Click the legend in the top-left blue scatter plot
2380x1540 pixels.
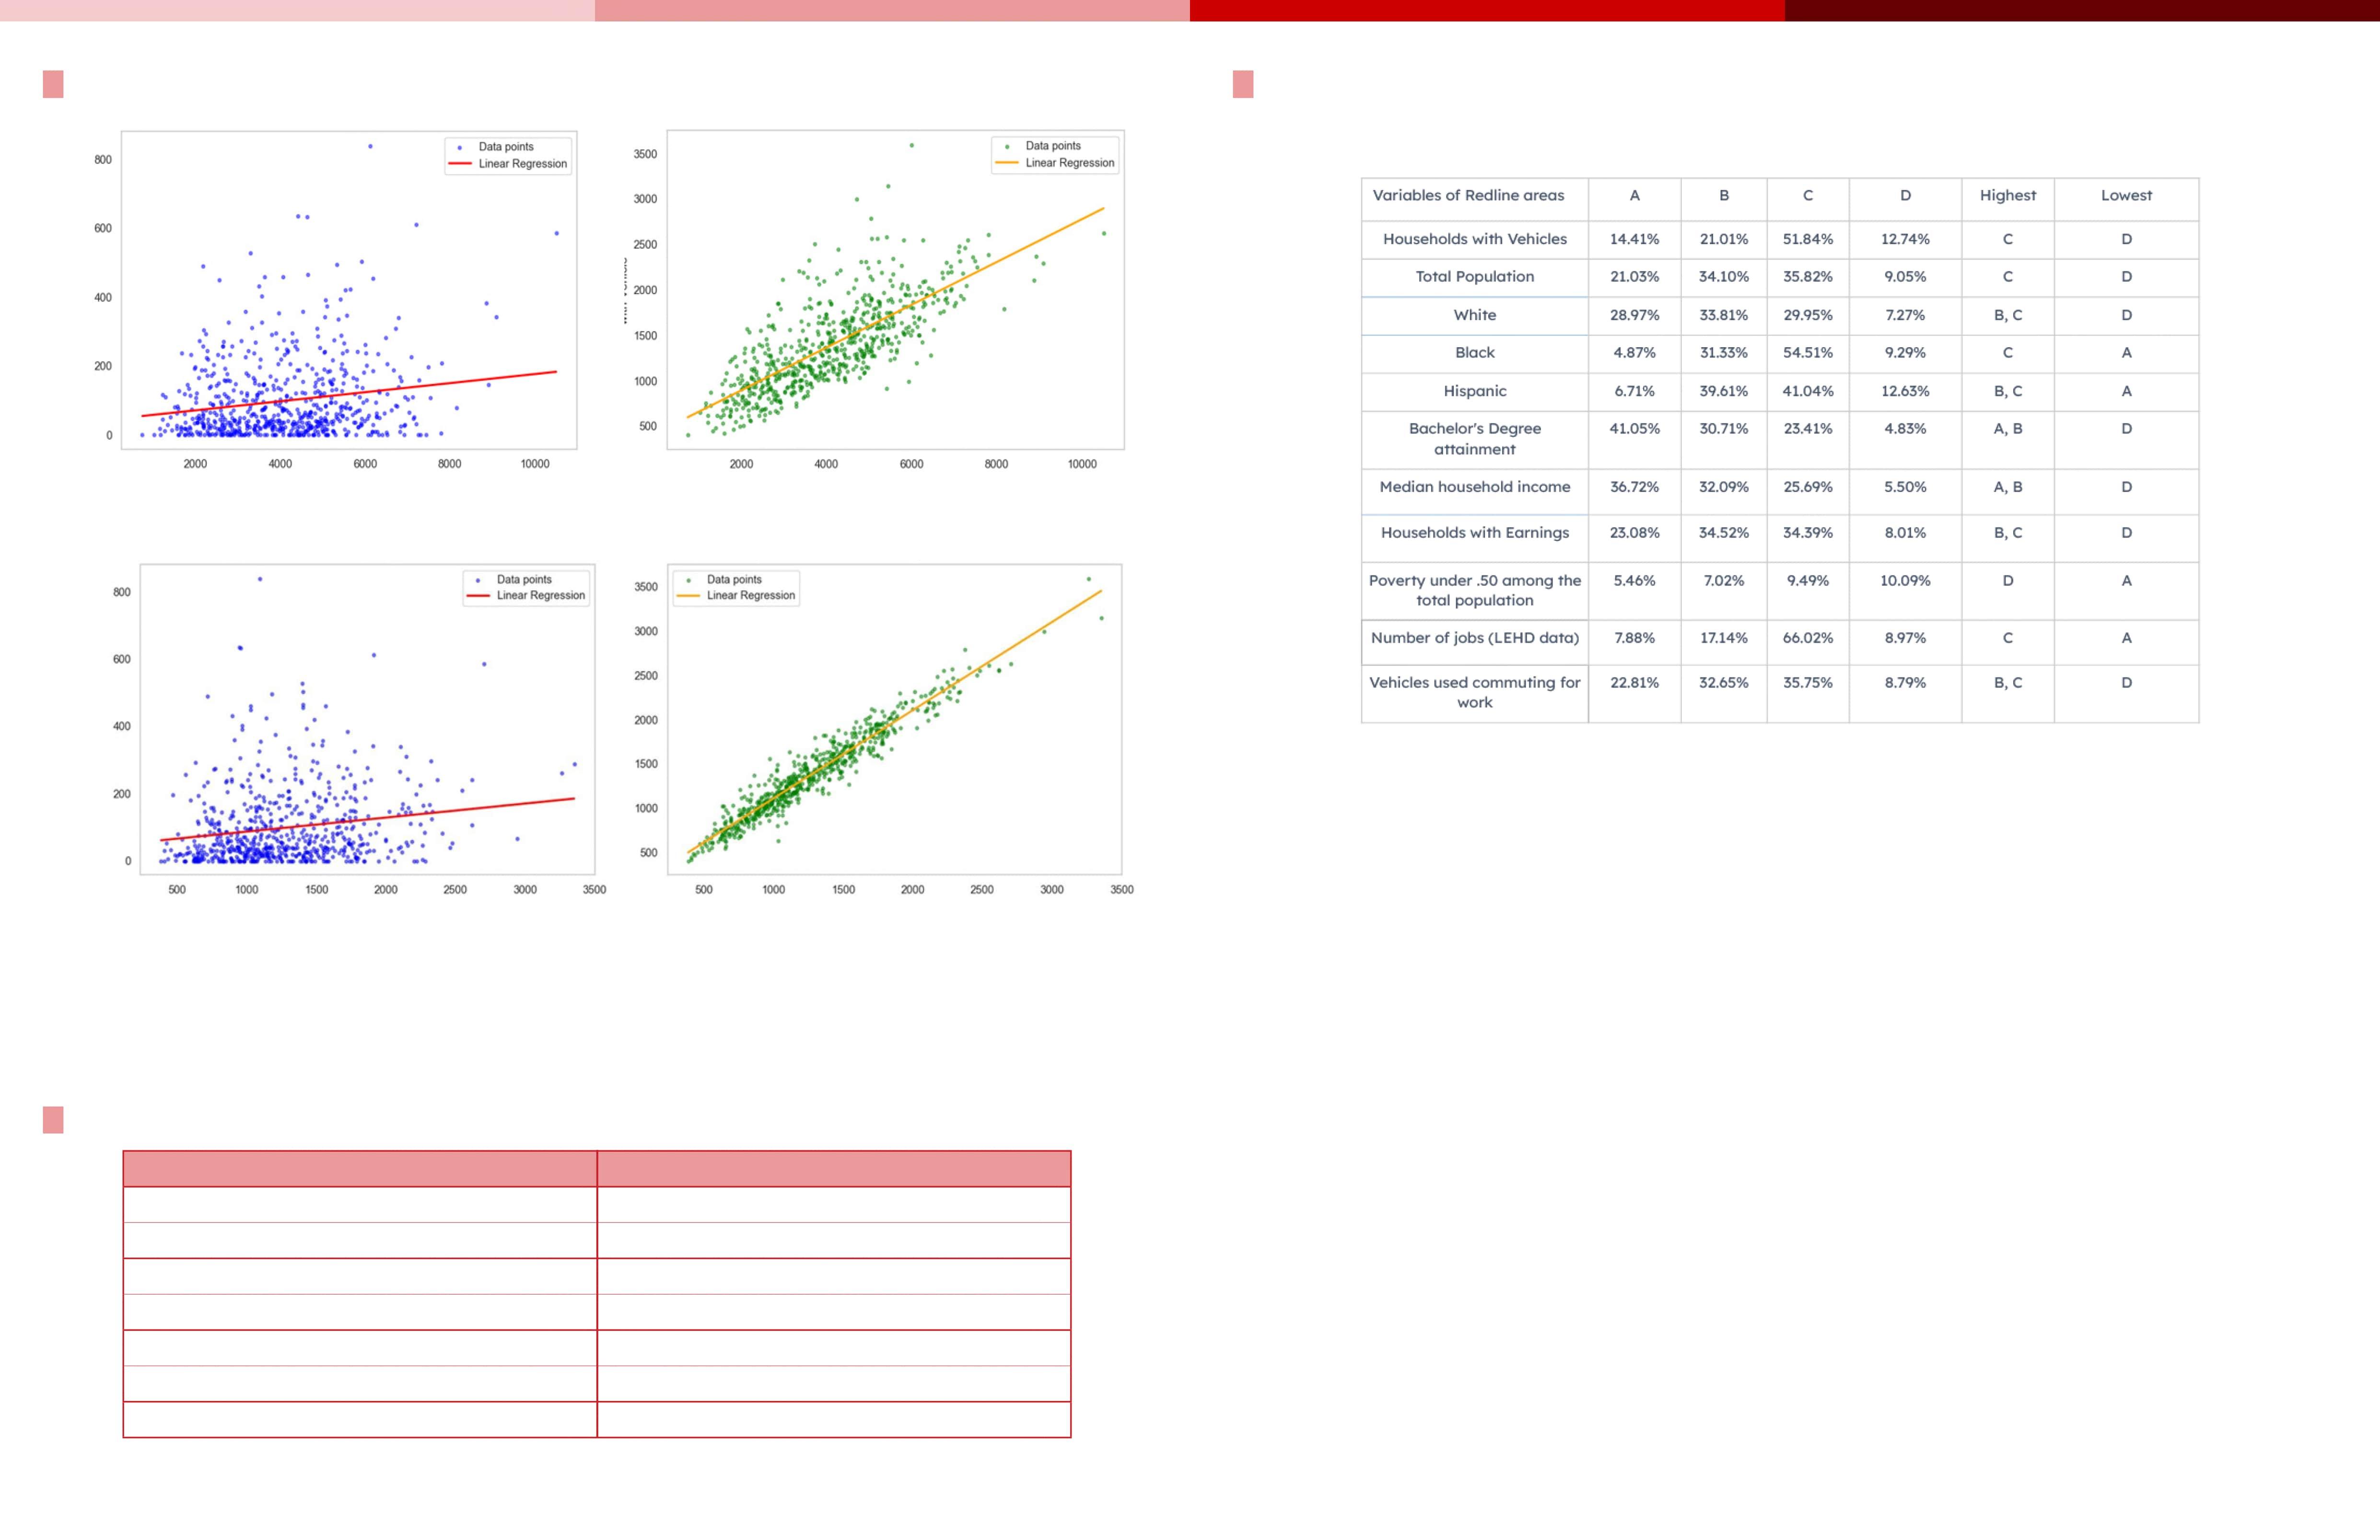pos(509,155)
